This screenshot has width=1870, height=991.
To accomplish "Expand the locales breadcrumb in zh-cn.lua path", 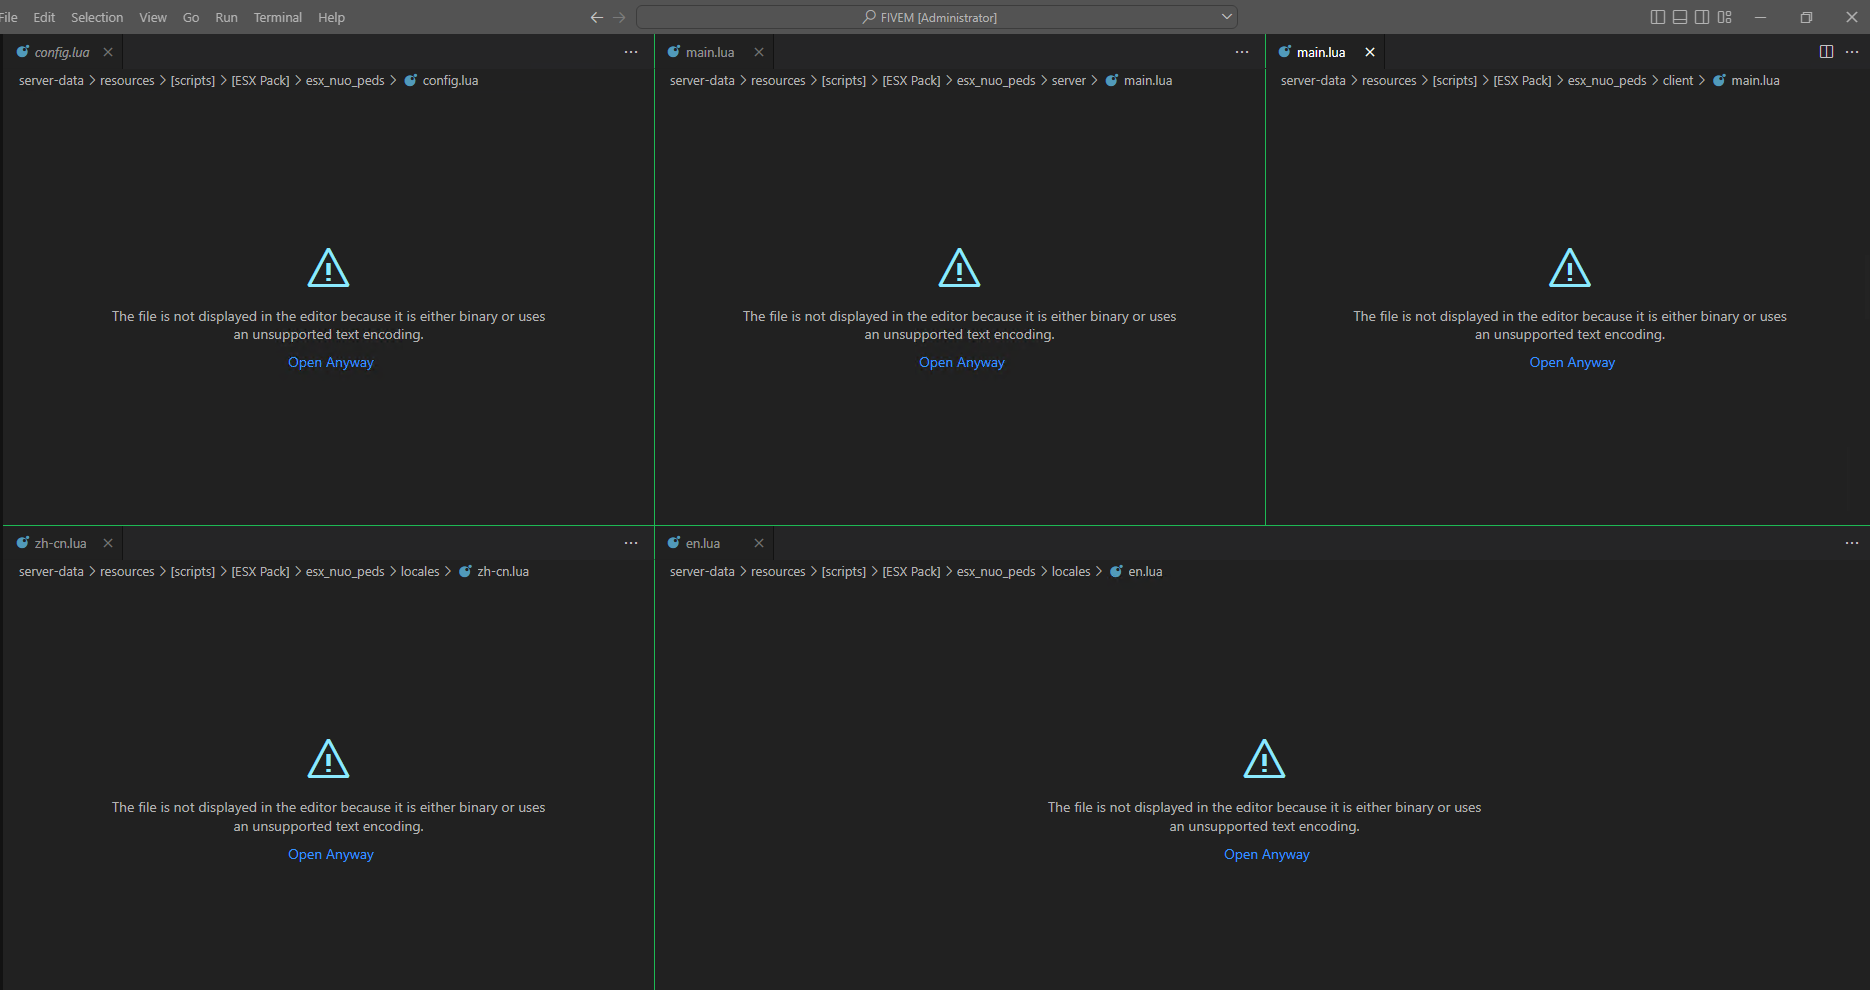I will point(420,572).
